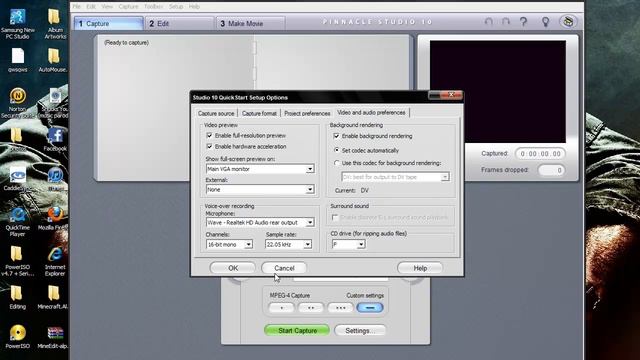Open the Sample rate 22.05 kHz dropdown
640x360 pixels.
(x=288, y=244)
